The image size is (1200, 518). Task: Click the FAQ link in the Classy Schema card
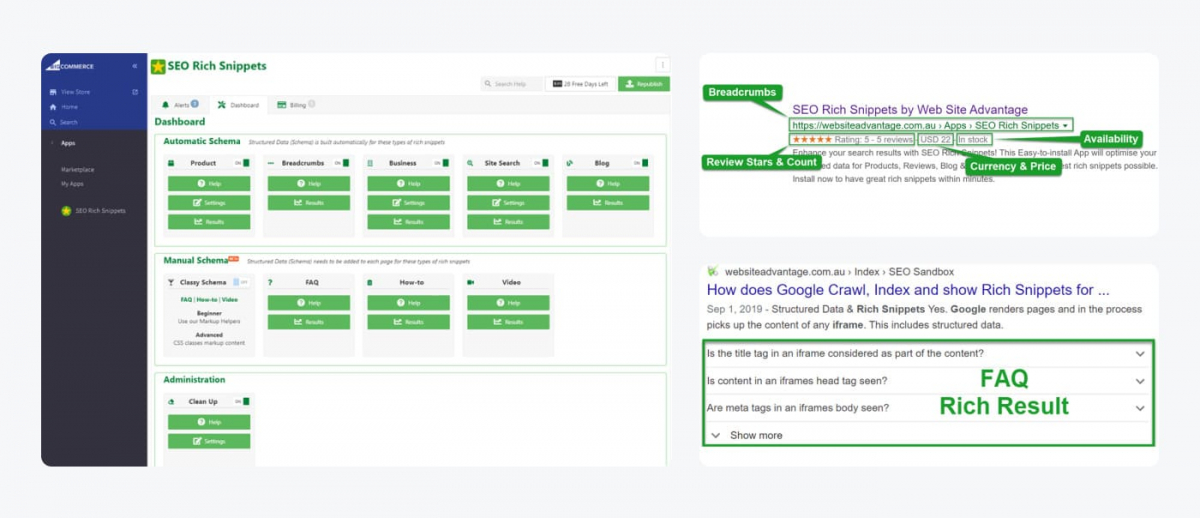point(186,300)
